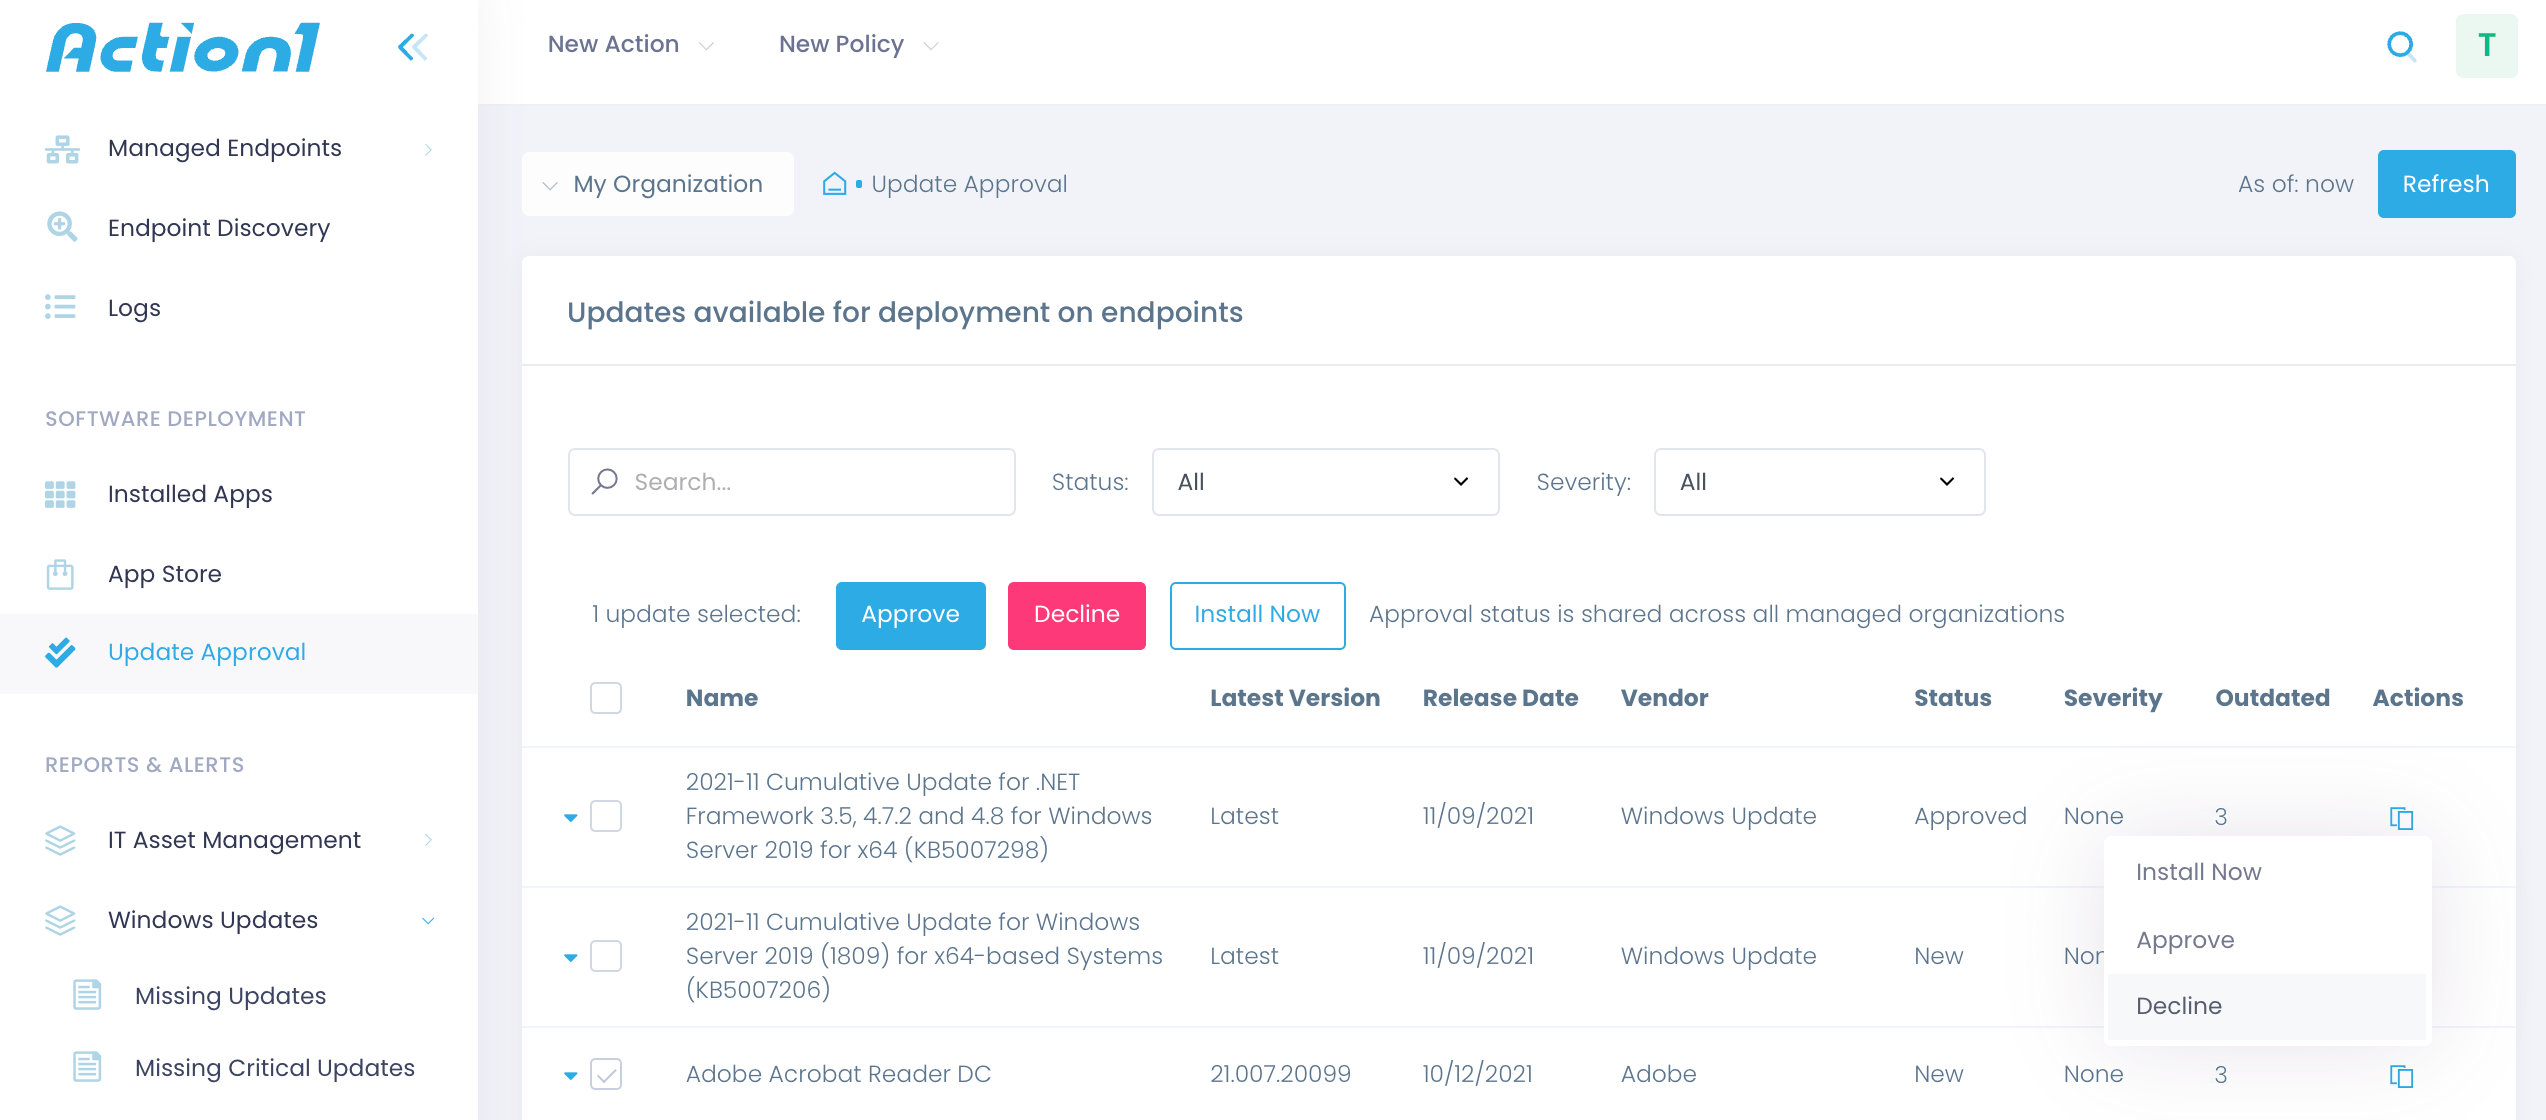Image resolution: width=2546 pixels, height=1120 pixels.
Task: Click the Endpoint Discovery sidebar icon
Action: pyautogui.click(x=62, y=227)
